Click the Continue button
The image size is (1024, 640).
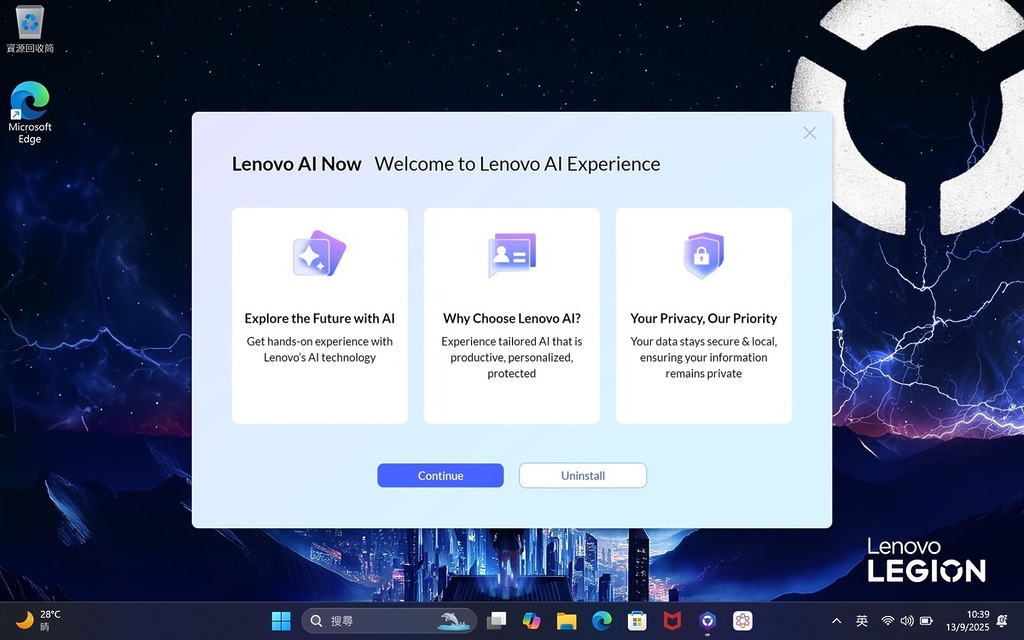tap(440, 475)
